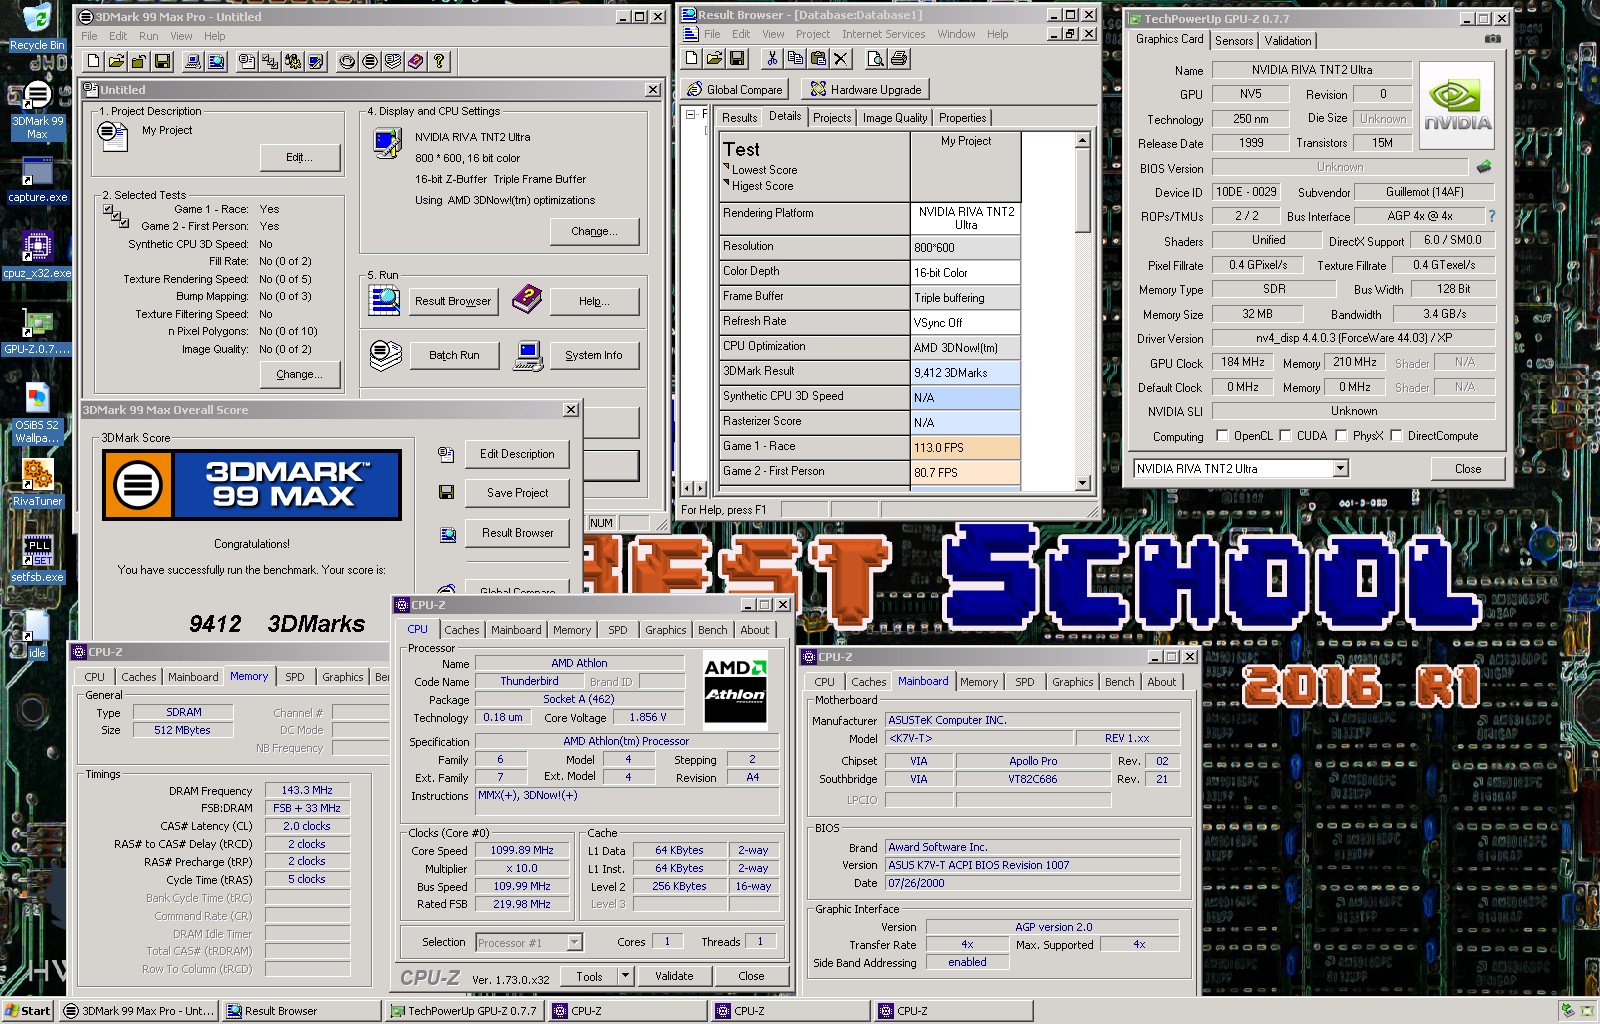The width and height of the screenshot is (1600, 1024).
Task: Click the Open folder icon in 3DMark toolbar
Action: (117, 62)
